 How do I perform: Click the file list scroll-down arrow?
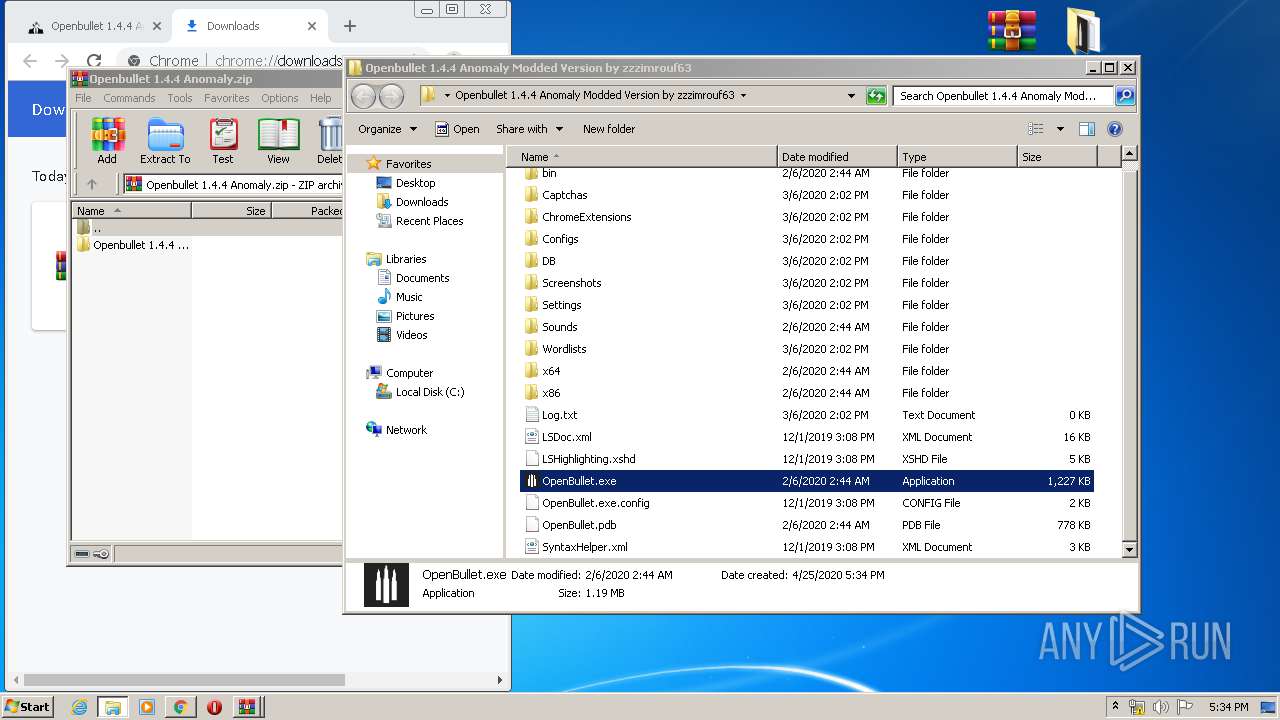[1129, 549]
